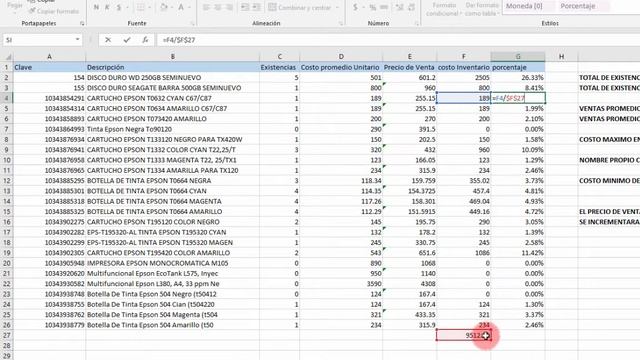Apply thousands separator style (000)
Screen dimensions: 640x360
(x=384, y=7)
